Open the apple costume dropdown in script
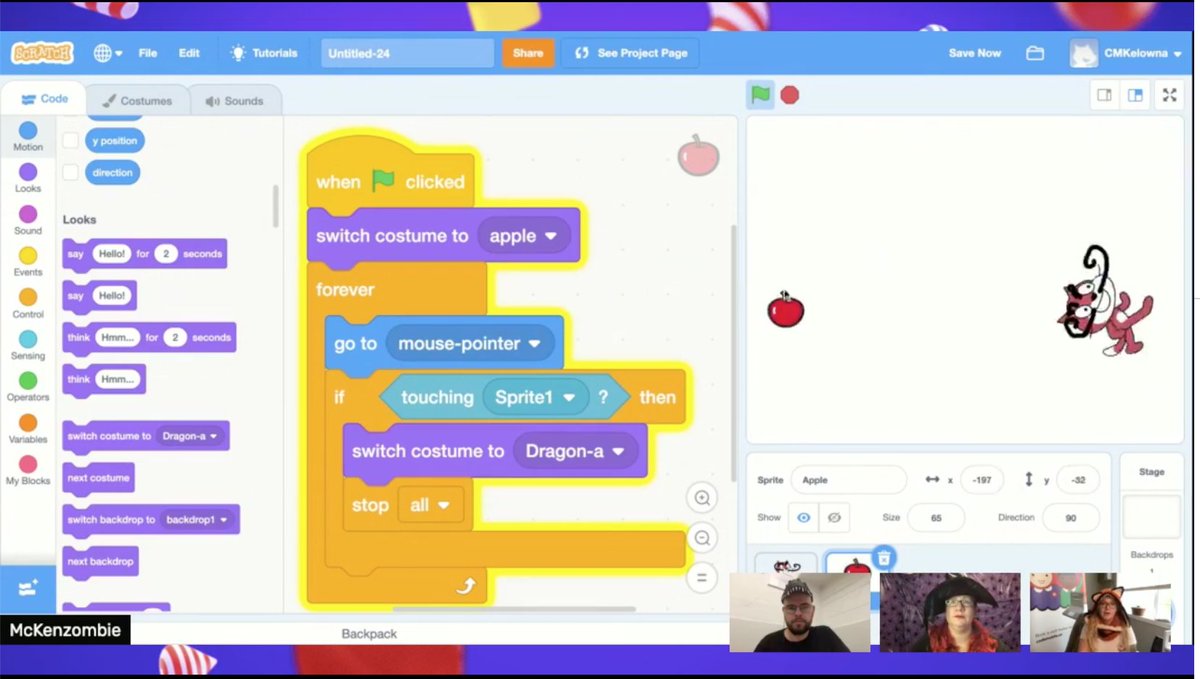Viewport: 1200px width, 679px height. pos(524,237)
